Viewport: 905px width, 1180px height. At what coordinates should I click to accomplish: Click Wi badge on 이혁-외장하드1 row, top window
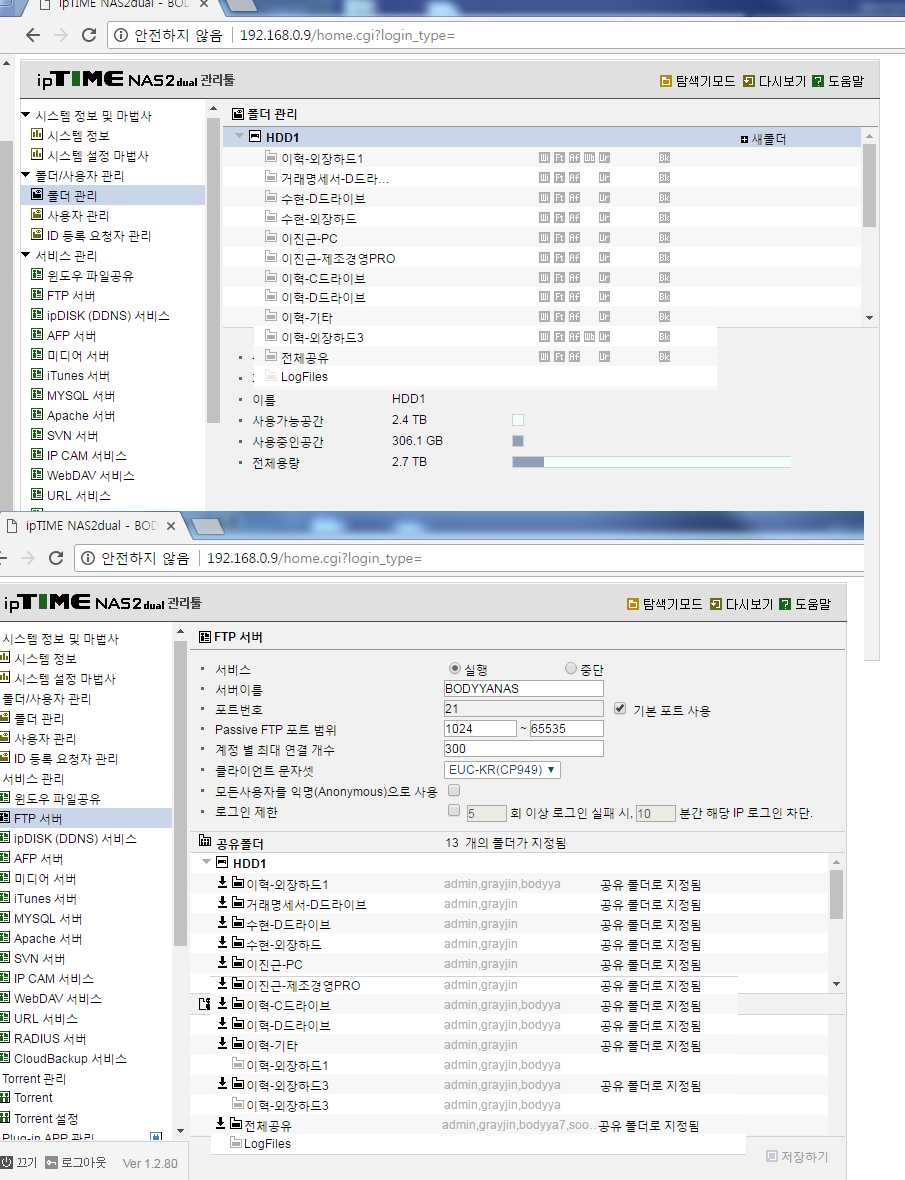point(544,158)
